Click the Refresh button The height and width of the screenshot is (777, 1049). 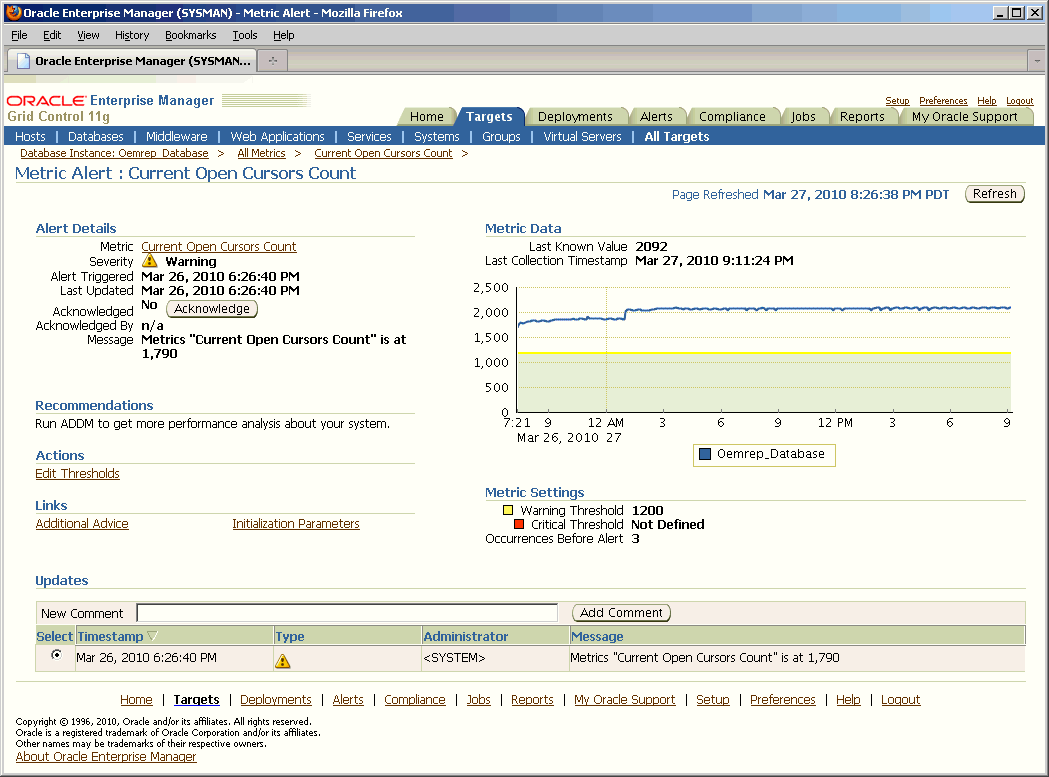click(x=995, y=194)
